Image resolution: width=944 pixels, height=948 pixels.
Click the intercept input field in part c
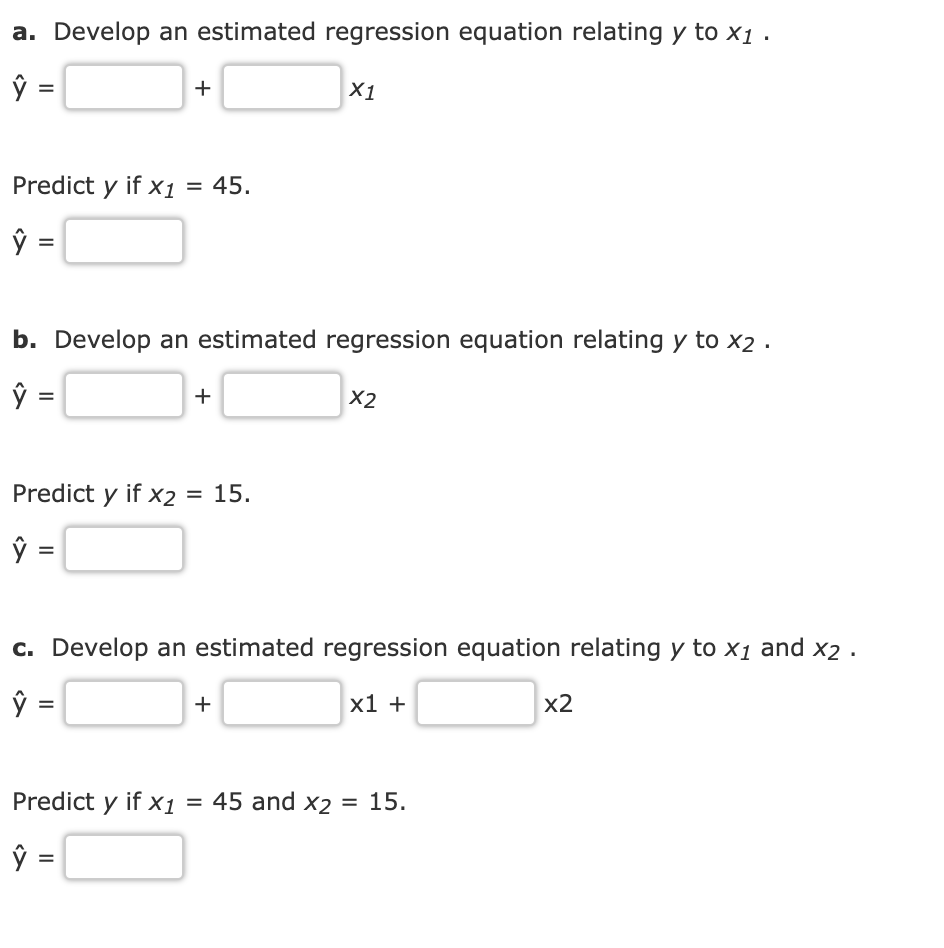click(x=123, y=703)
